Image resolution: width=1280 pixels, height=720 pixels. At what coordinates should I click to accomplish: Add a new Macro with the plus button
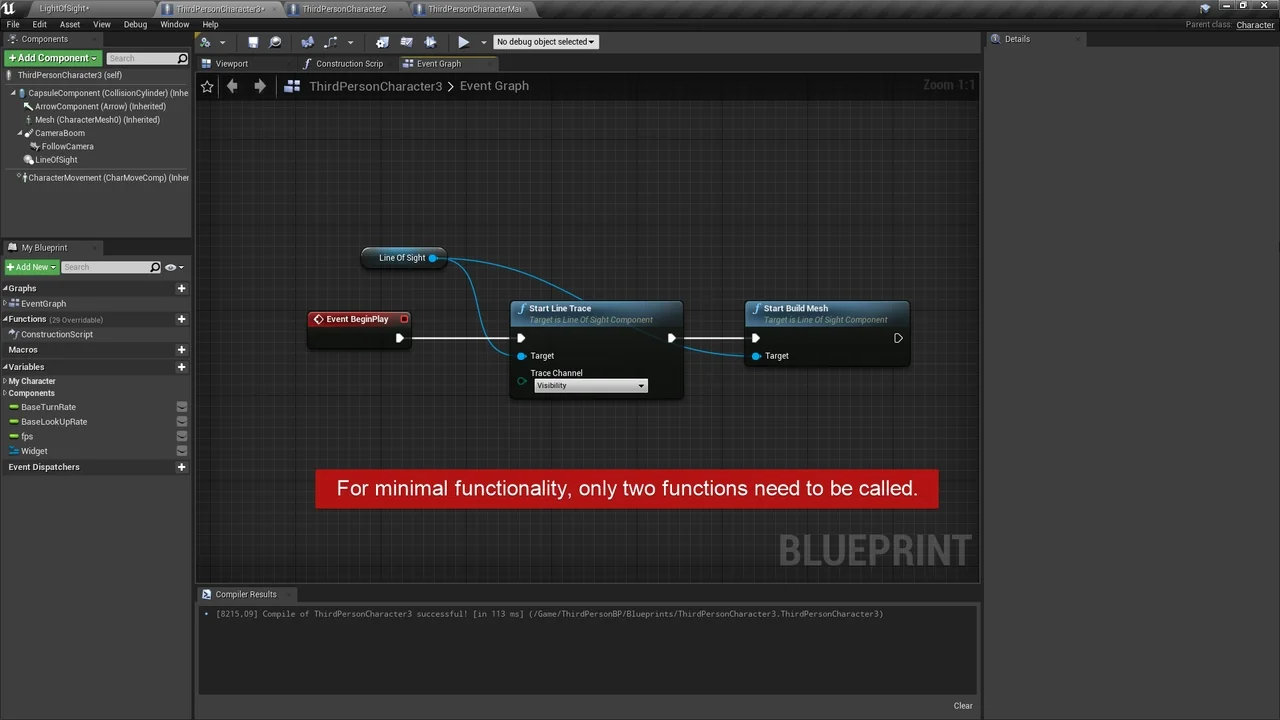tap(181, 350)
